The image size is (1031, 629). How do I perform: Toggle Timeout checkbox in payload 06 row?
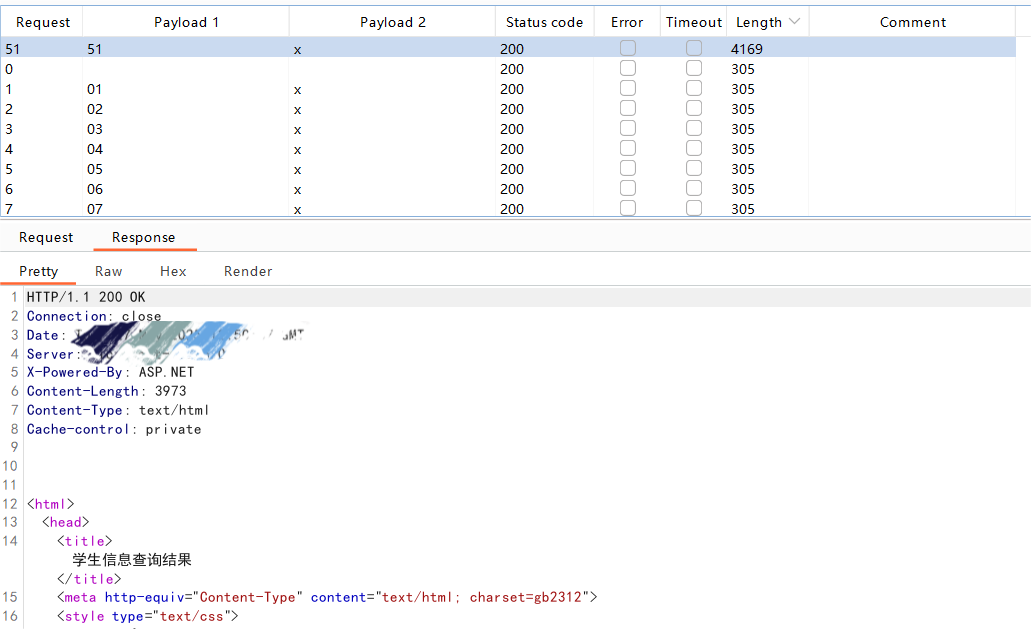pyautogui.click(x=694, y=189)
